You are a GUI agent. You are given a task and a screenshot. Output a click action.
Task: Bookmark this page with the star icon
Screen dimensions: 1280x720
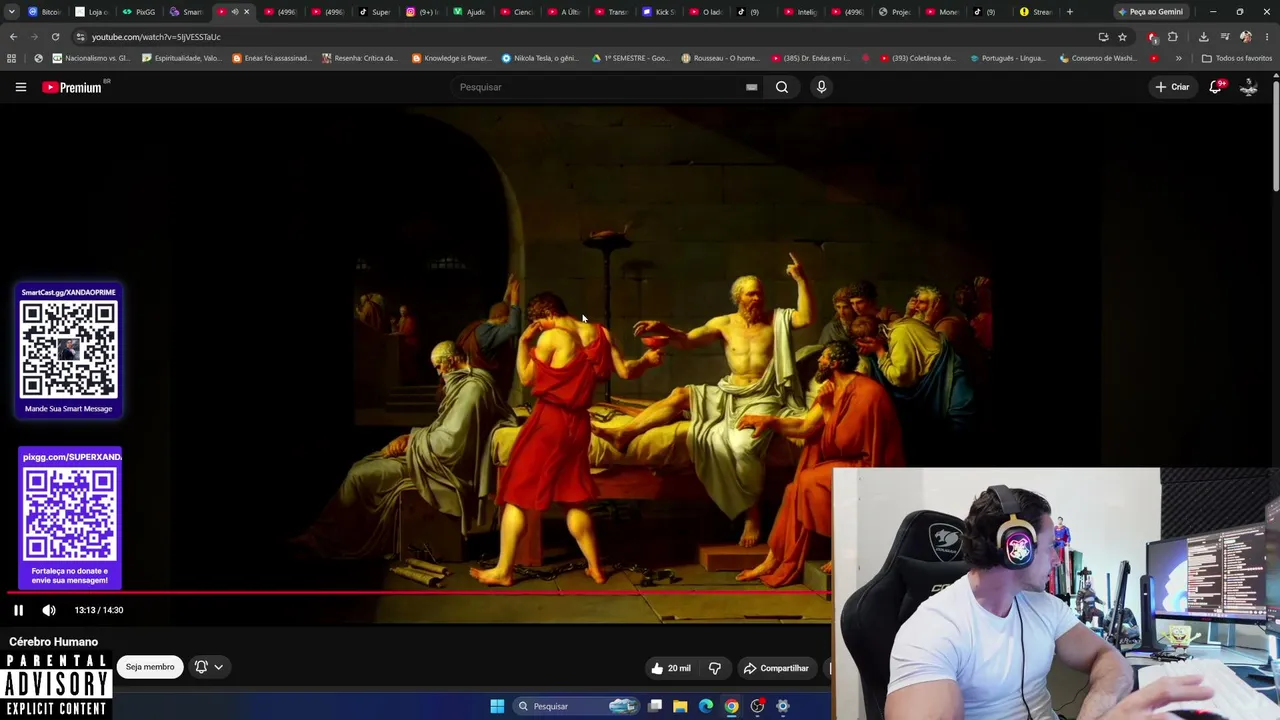pos(1122,37)
